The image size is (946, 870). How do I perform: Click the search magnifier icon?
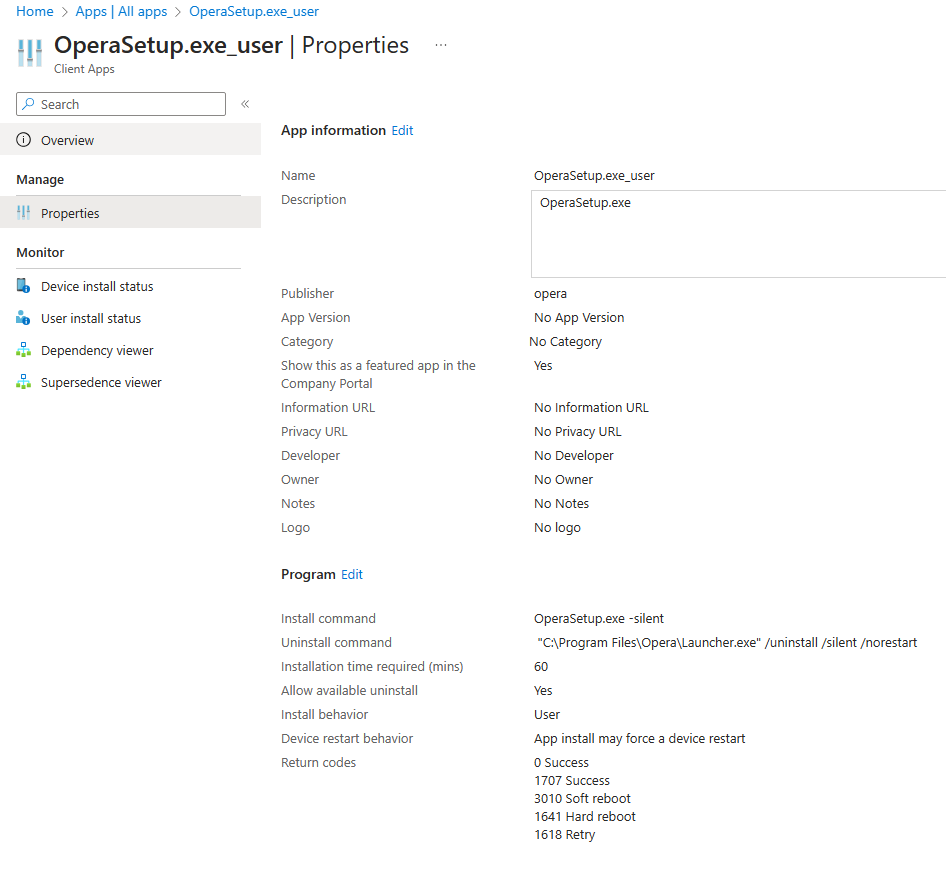(31, 104)
